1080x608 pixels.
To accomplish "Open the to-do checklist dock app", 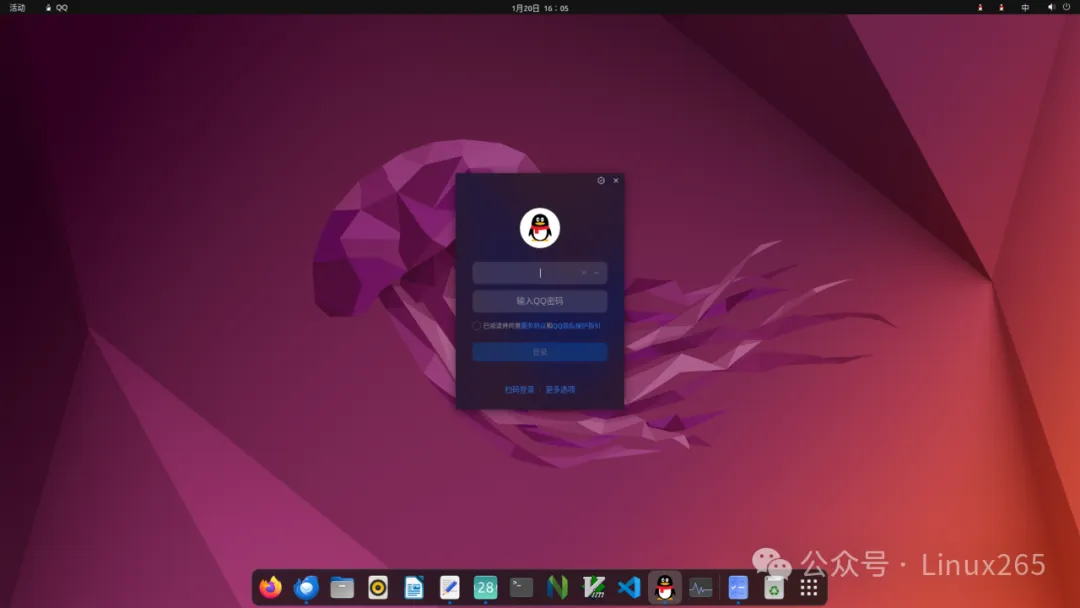I will 738,587.
